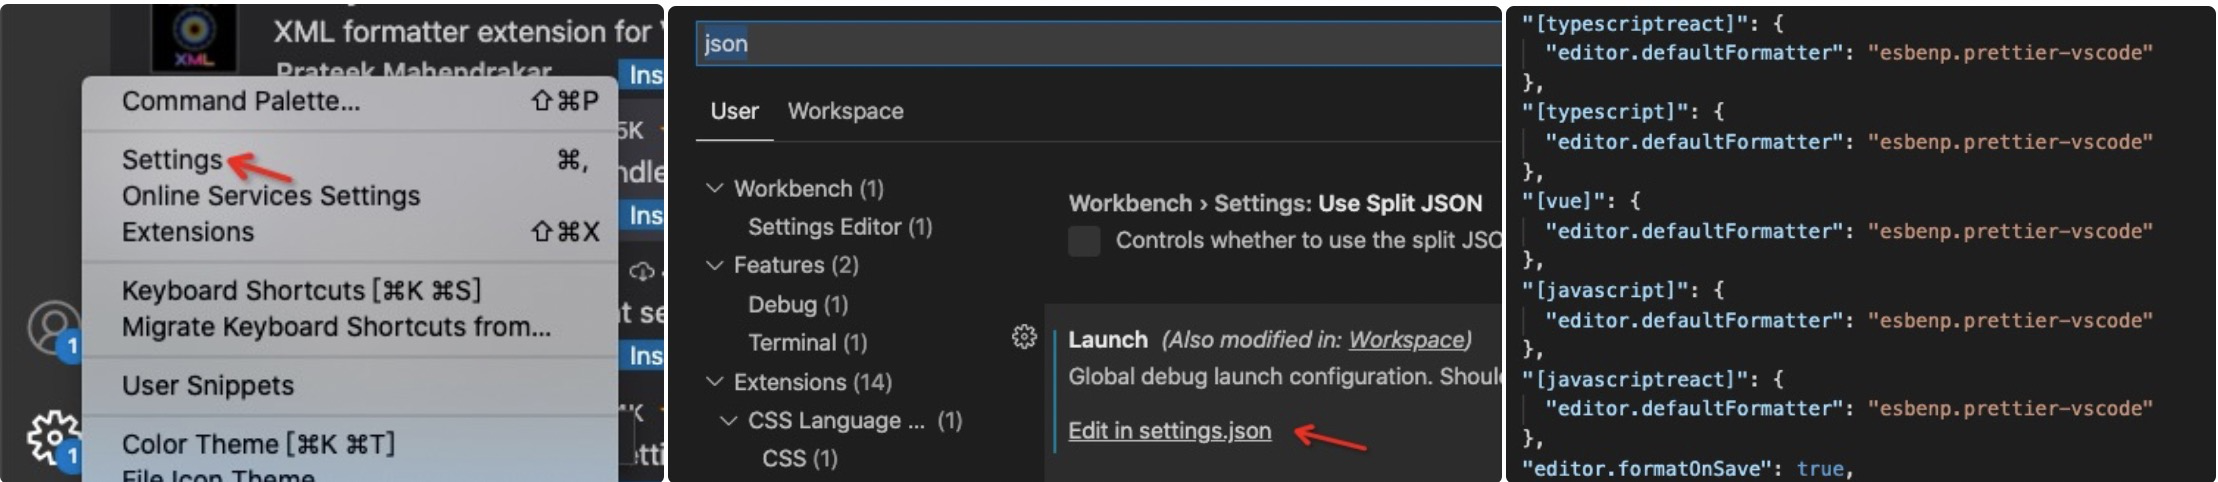This screenshot has width=2218, height=482.
Task: Follow the Workspace link next to Launch
Action: (1406, 340)
